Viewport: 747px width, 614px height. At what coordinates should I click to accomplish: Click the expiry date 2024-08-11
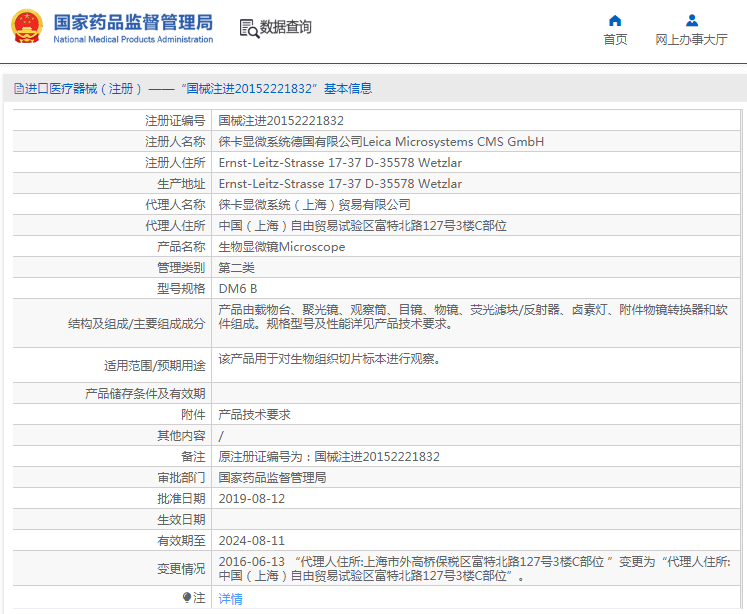pyautogui.click(x=252, y=540)
